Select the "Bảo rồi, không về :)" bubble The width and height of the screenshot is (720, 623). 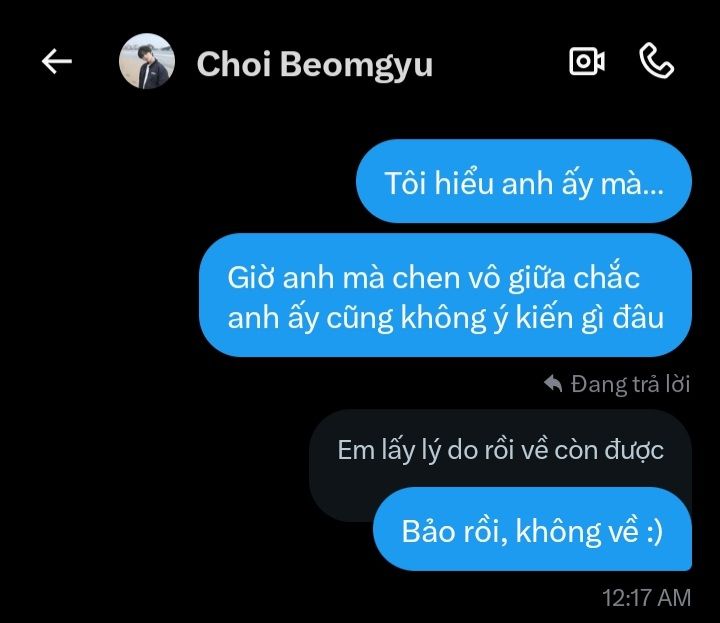533,529
